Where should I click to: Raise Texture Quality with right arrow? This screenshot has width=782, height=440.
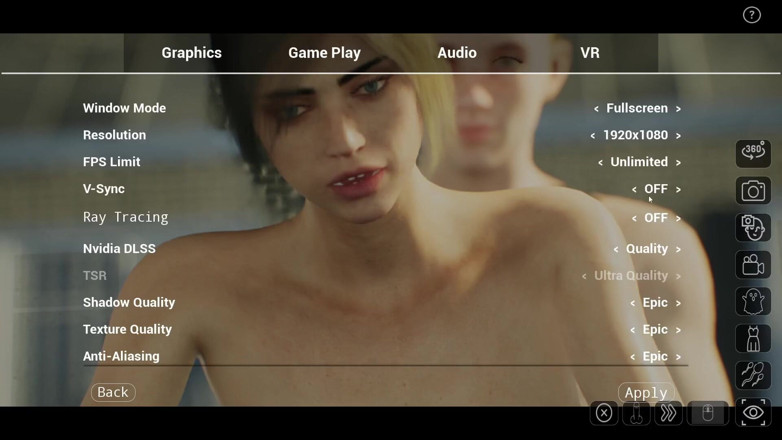[x=678, y=330]
